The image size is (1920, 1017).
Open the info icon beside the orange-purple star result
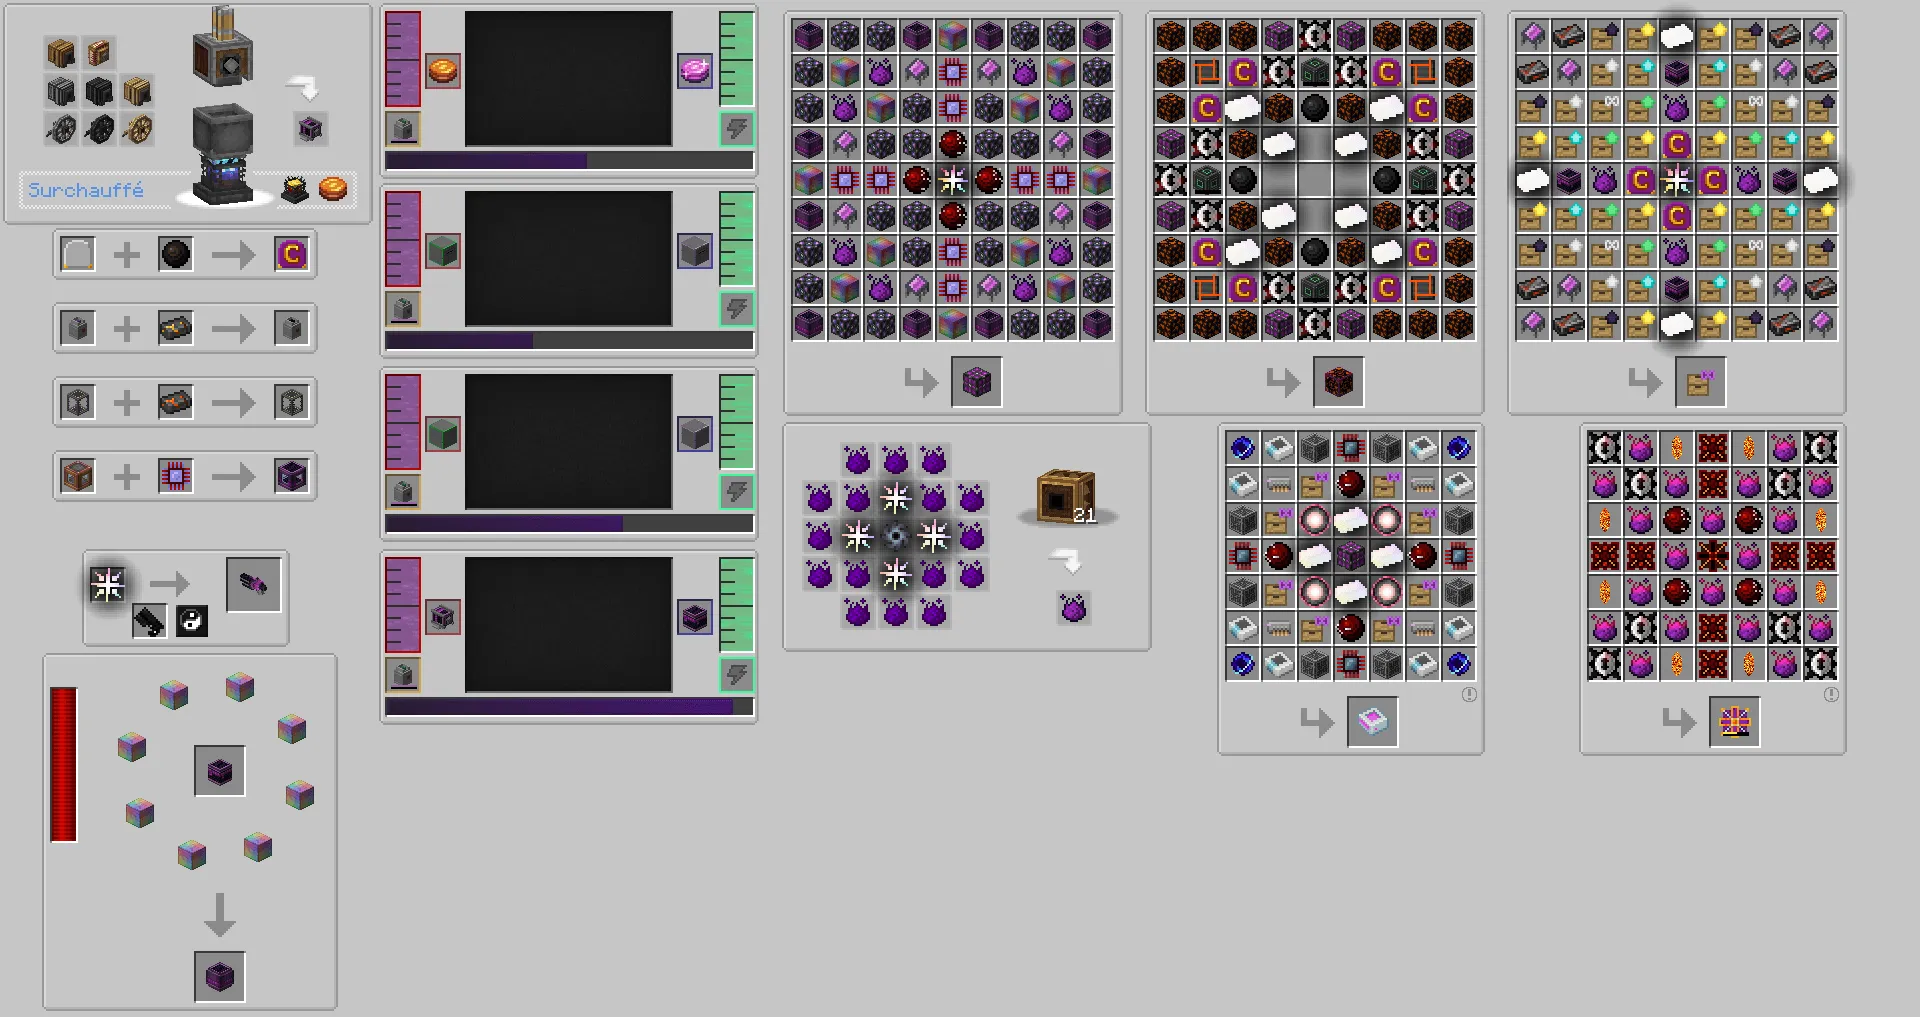[1831, 694]
